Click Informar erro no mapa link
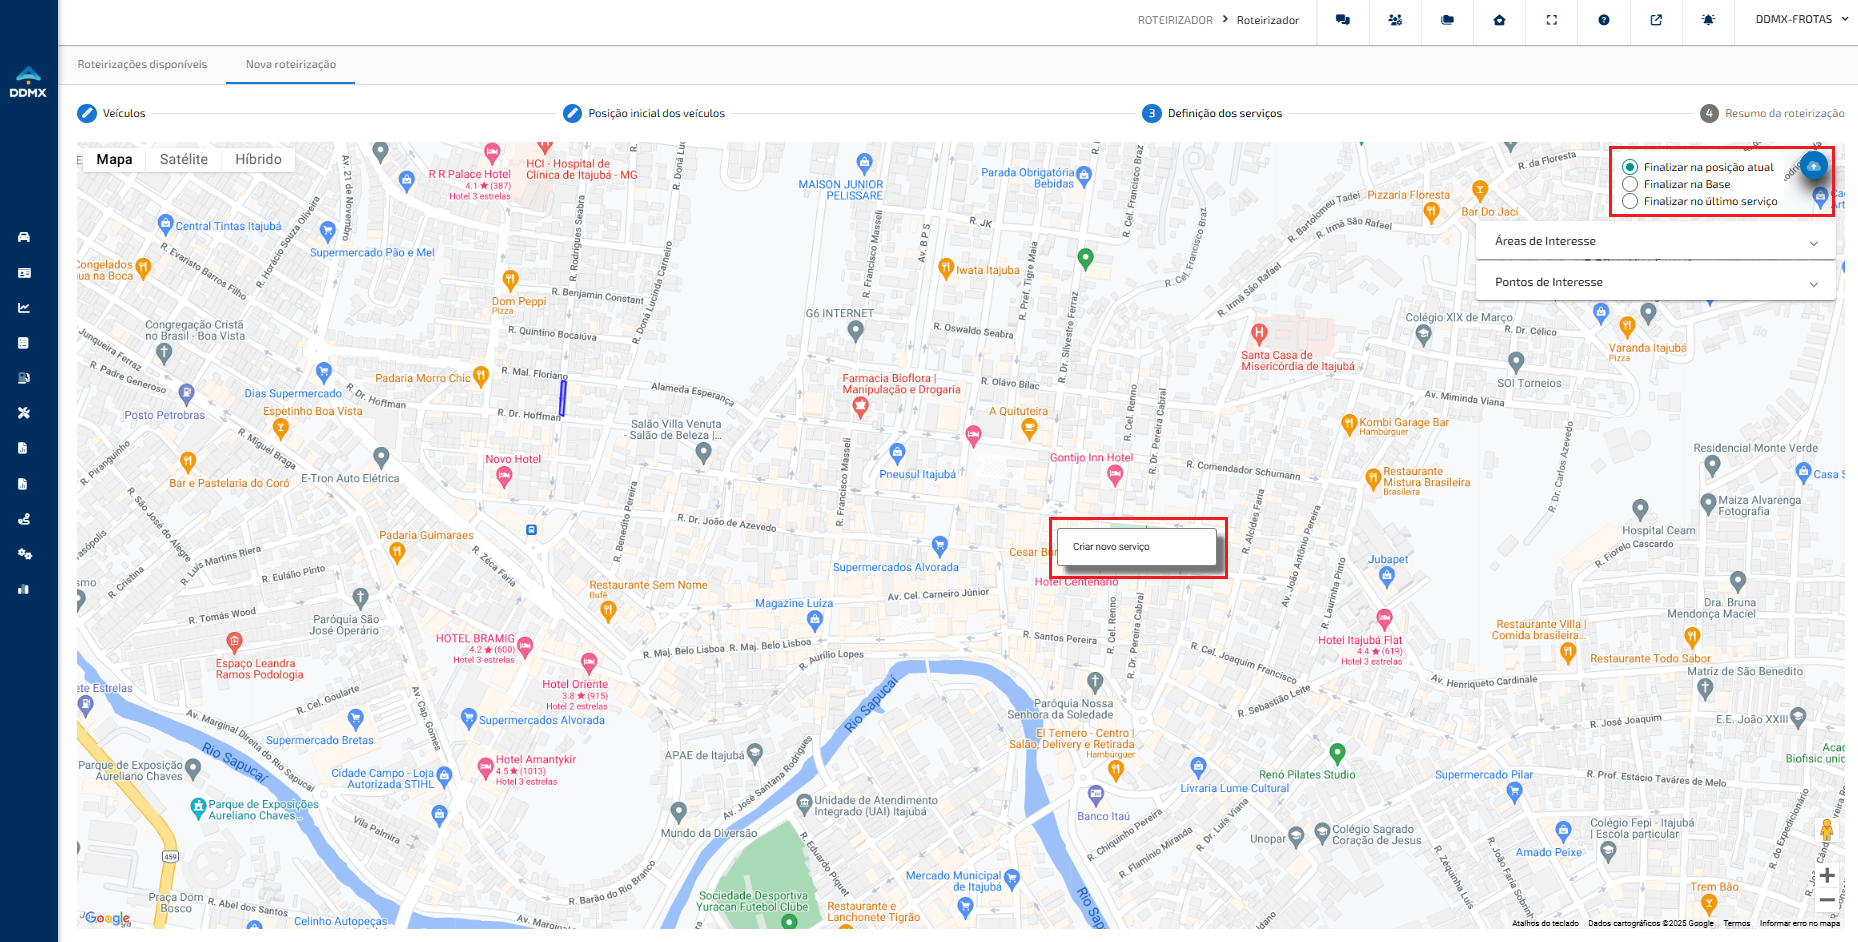This screenshot has height=942, width=1858. tap(1800, 923)
